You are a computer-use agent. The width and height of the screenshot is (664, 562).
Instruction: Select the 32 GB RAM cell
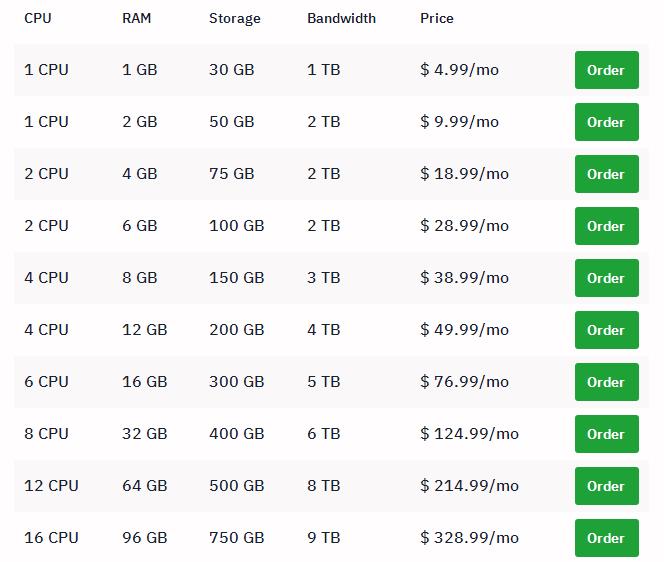click(144, 434)
